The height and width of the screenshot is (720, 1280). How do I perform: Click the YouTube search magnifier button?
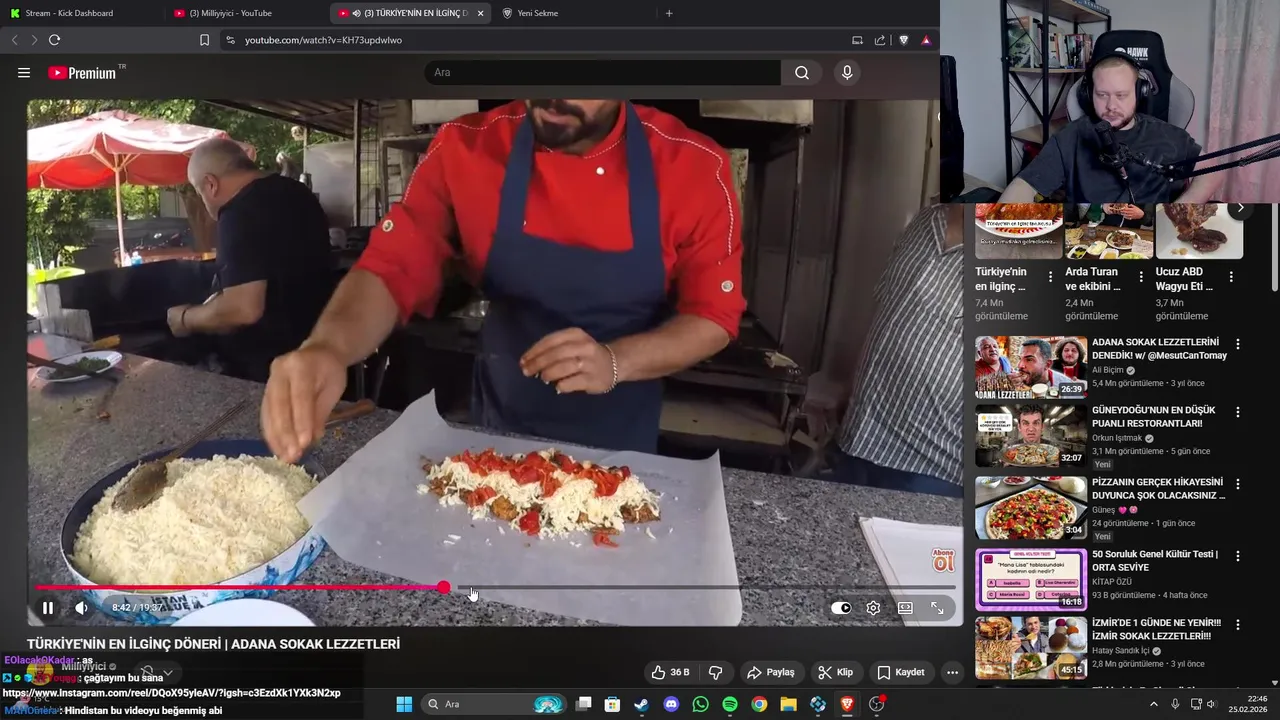coord(802,73)
